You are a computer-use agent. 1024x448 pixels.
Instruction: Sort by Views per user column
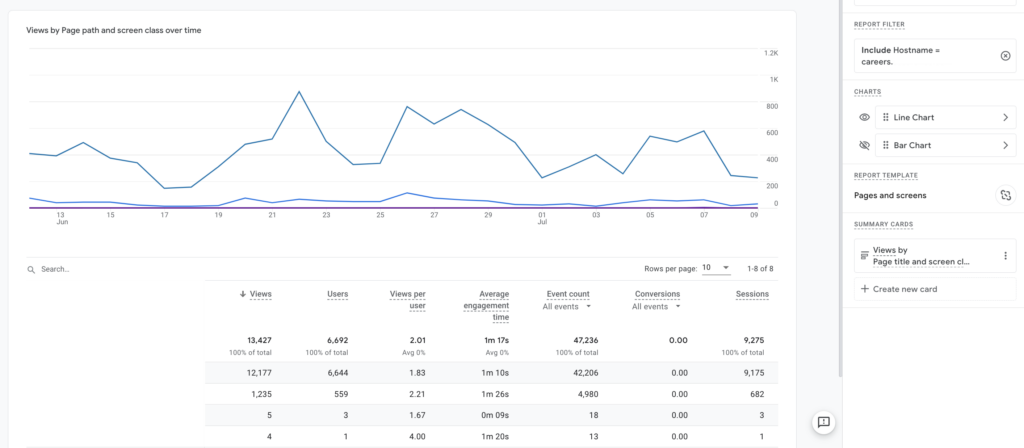[x=408, y=300]
